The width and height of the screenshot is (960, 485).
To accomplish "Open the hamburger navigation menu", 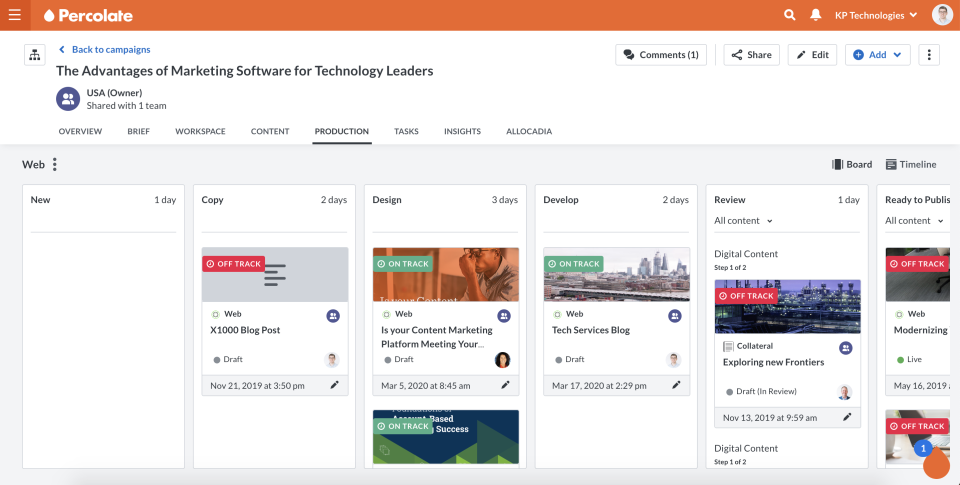I will click(15, 15).
